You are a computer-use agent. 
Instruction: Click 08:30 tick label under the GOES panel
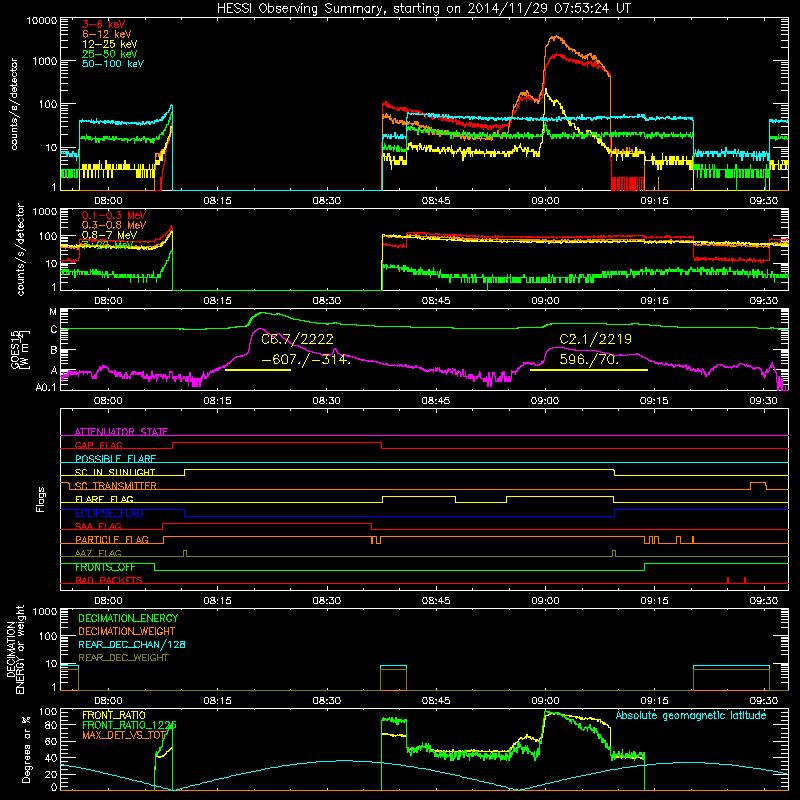(327, 401)
